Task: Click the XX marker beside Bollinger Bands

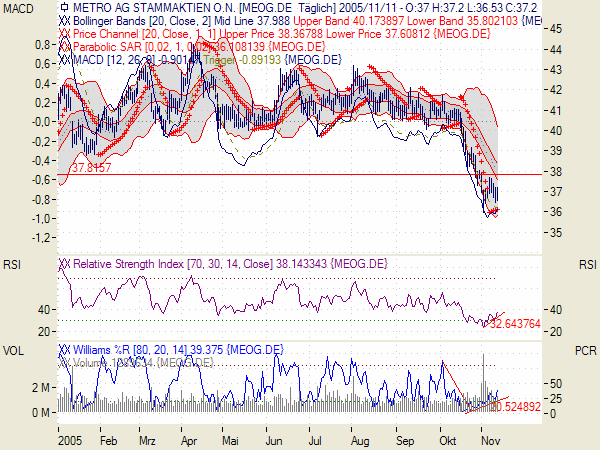Action: tap(65, 20)
